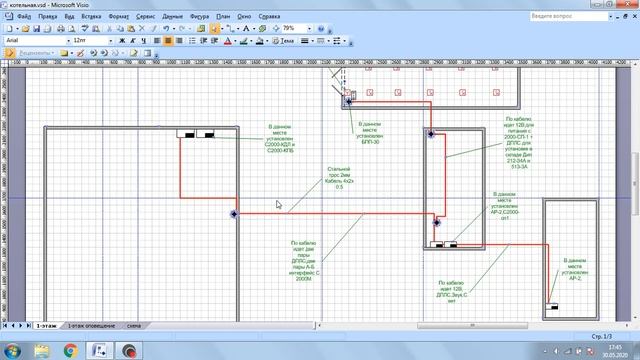Open the Вид menu
Screen dimensions: 640x360
point(69,16)
